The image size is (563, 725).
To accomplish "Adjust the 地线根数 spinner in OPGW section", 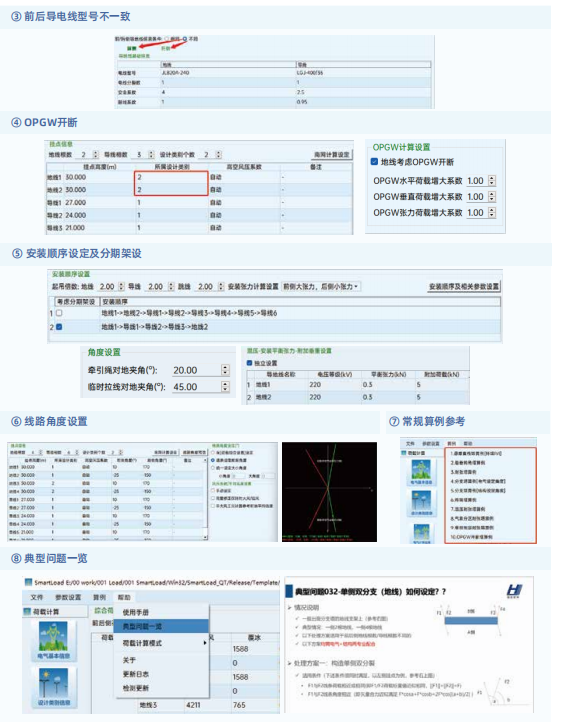I will click(x=96, y=154).
